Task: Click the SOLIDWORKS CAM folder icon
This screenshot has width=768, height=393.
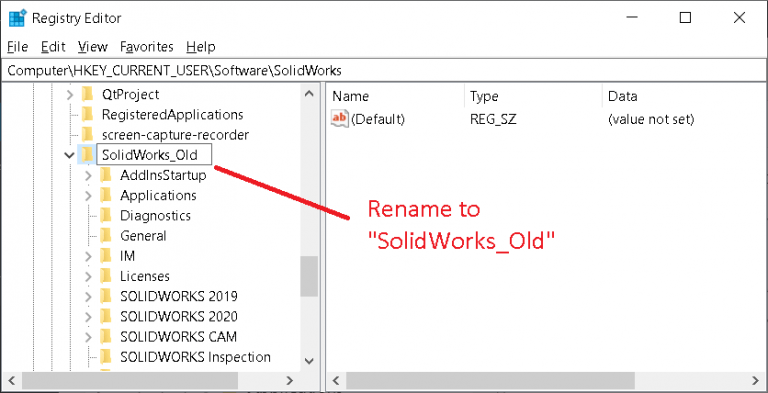Action: pyautogui.click(x=106, y=337)
